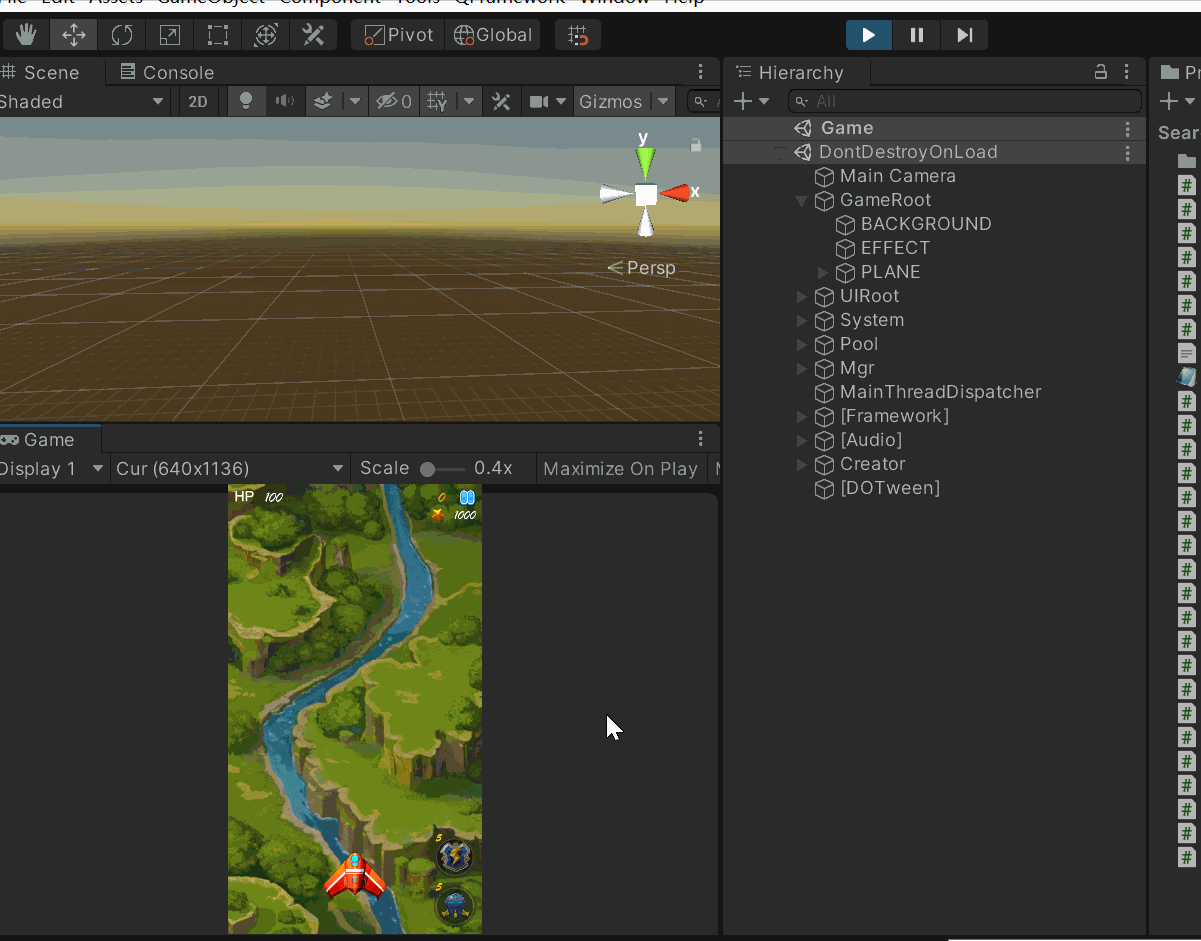Image resolution: width=1201 pixels, height=941 pixels.
Task: Toggle 2D scene view mode
Action: tap(199, 101)
